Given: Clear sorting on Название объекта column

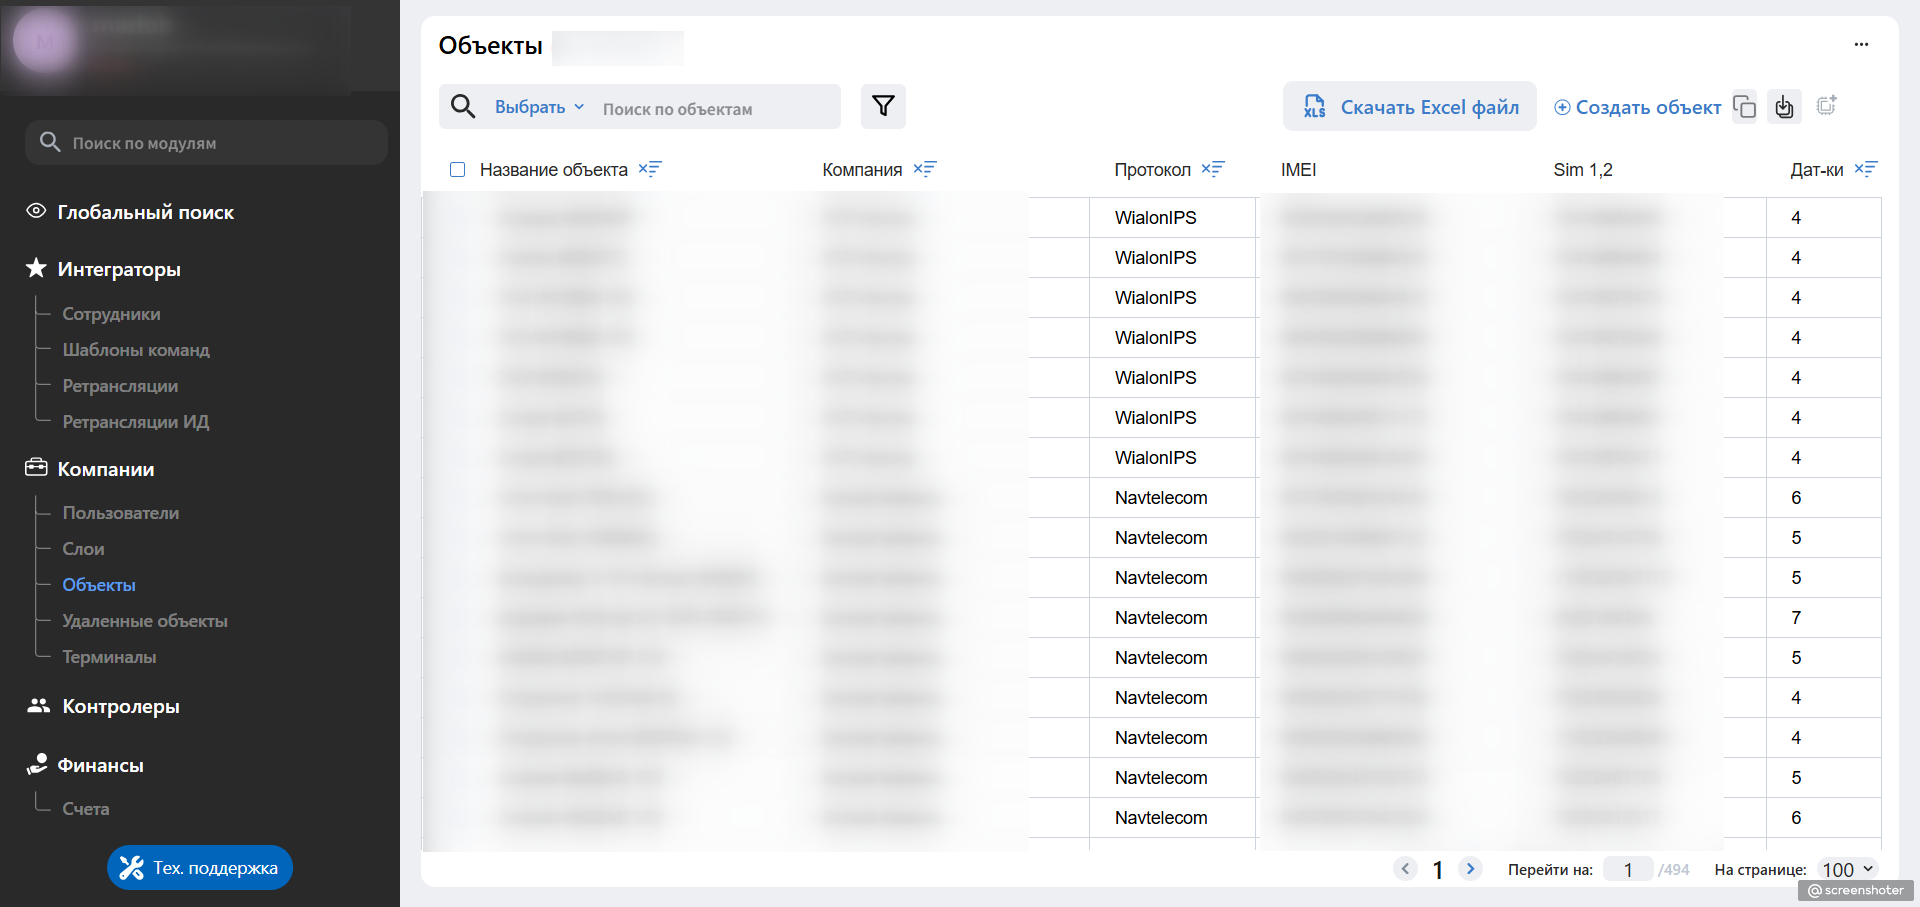Looking at the screenshot, I should click(650, 169).
